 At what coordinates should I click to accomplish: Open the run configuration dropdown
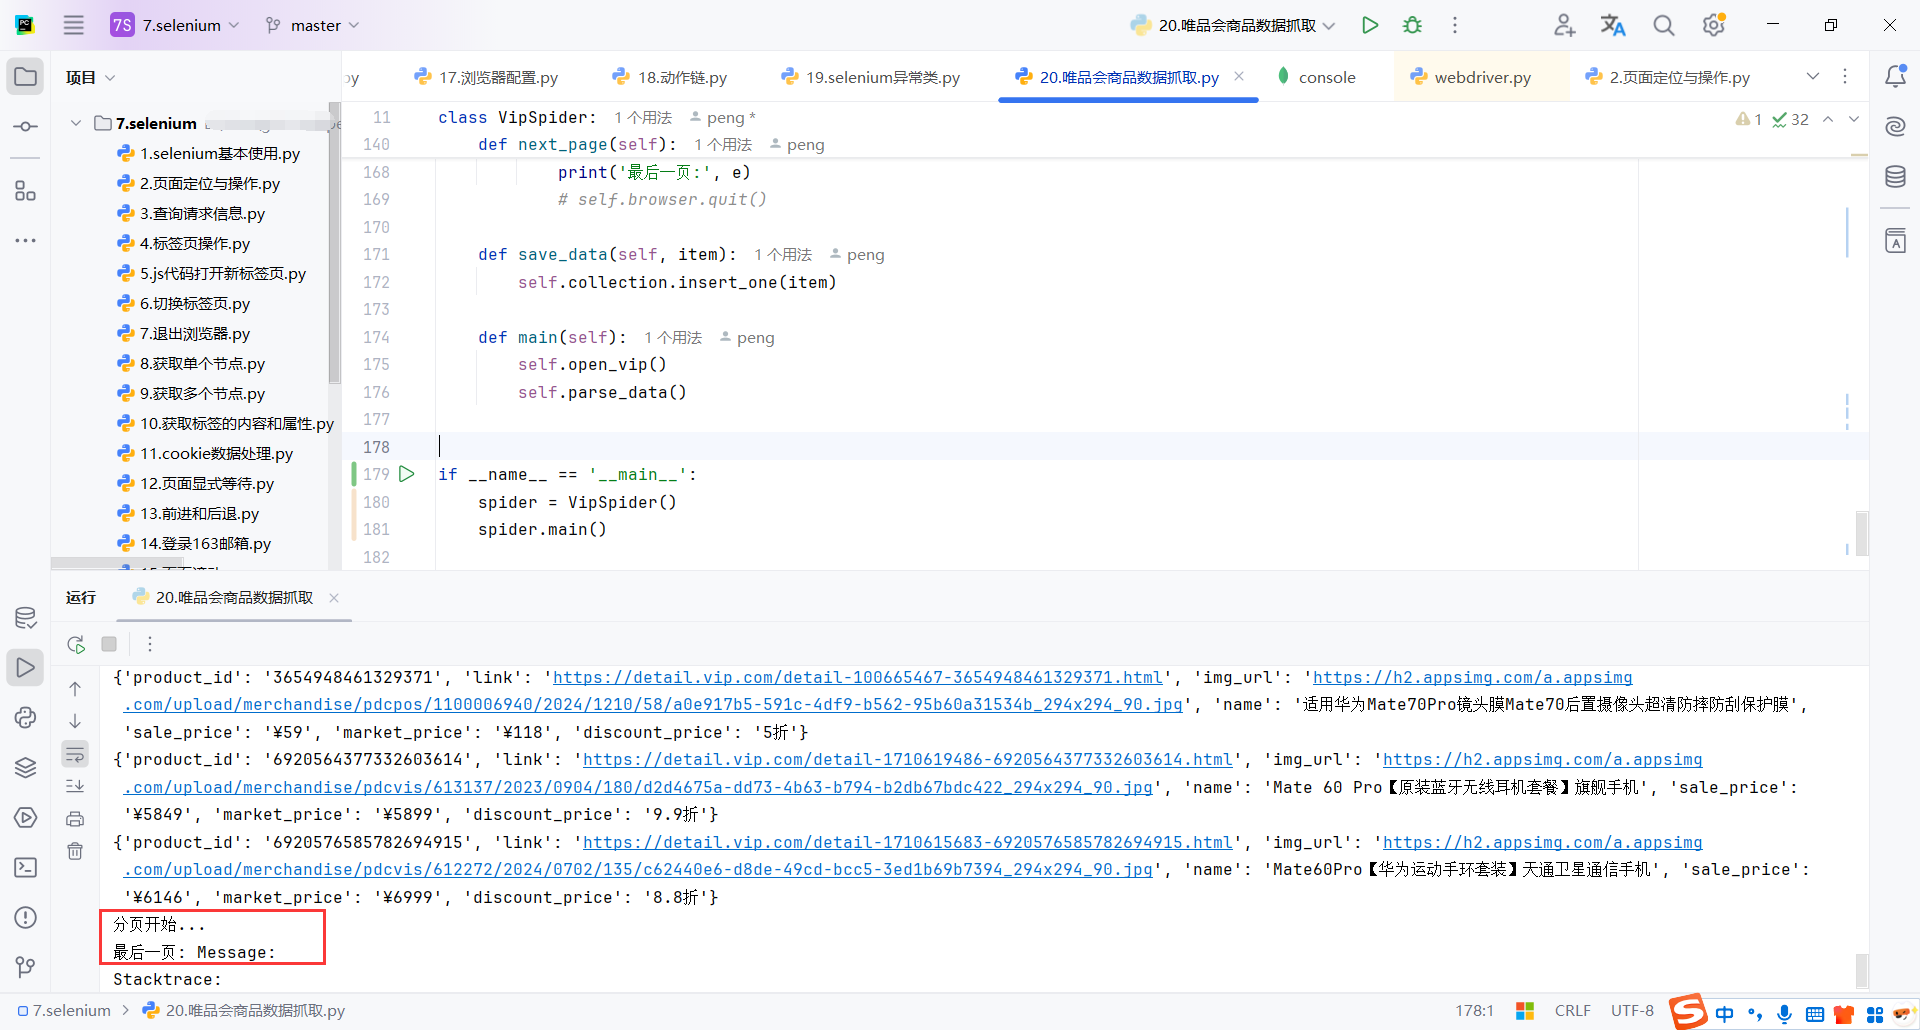tap(1233, 25)
